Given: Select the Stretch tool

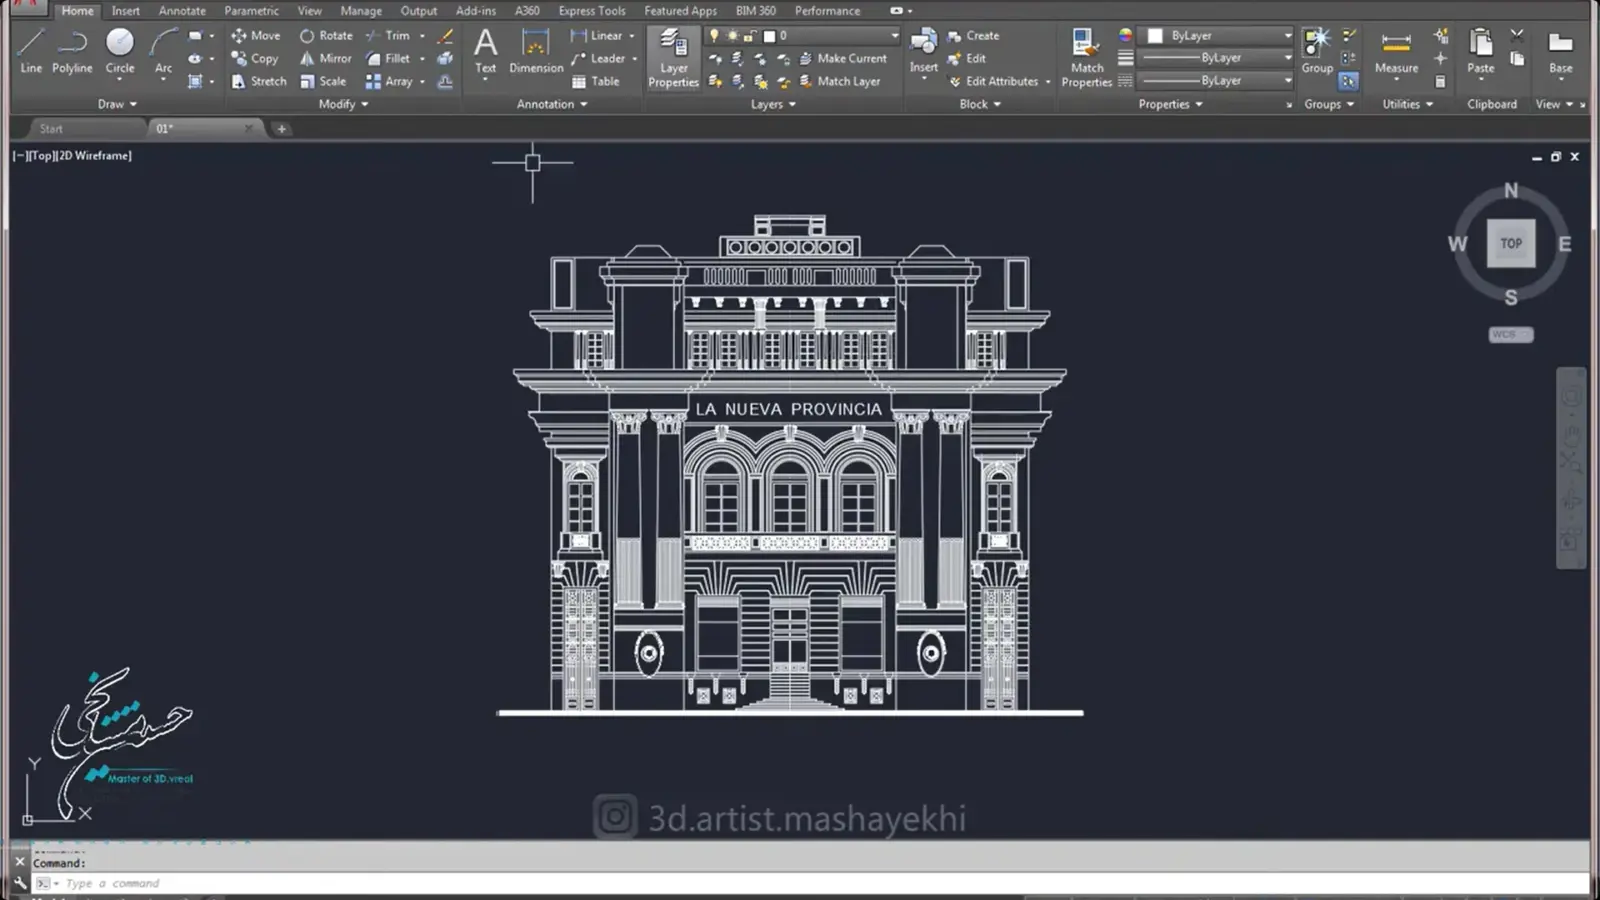Looking at the screenshot, I should pos(259,81).
